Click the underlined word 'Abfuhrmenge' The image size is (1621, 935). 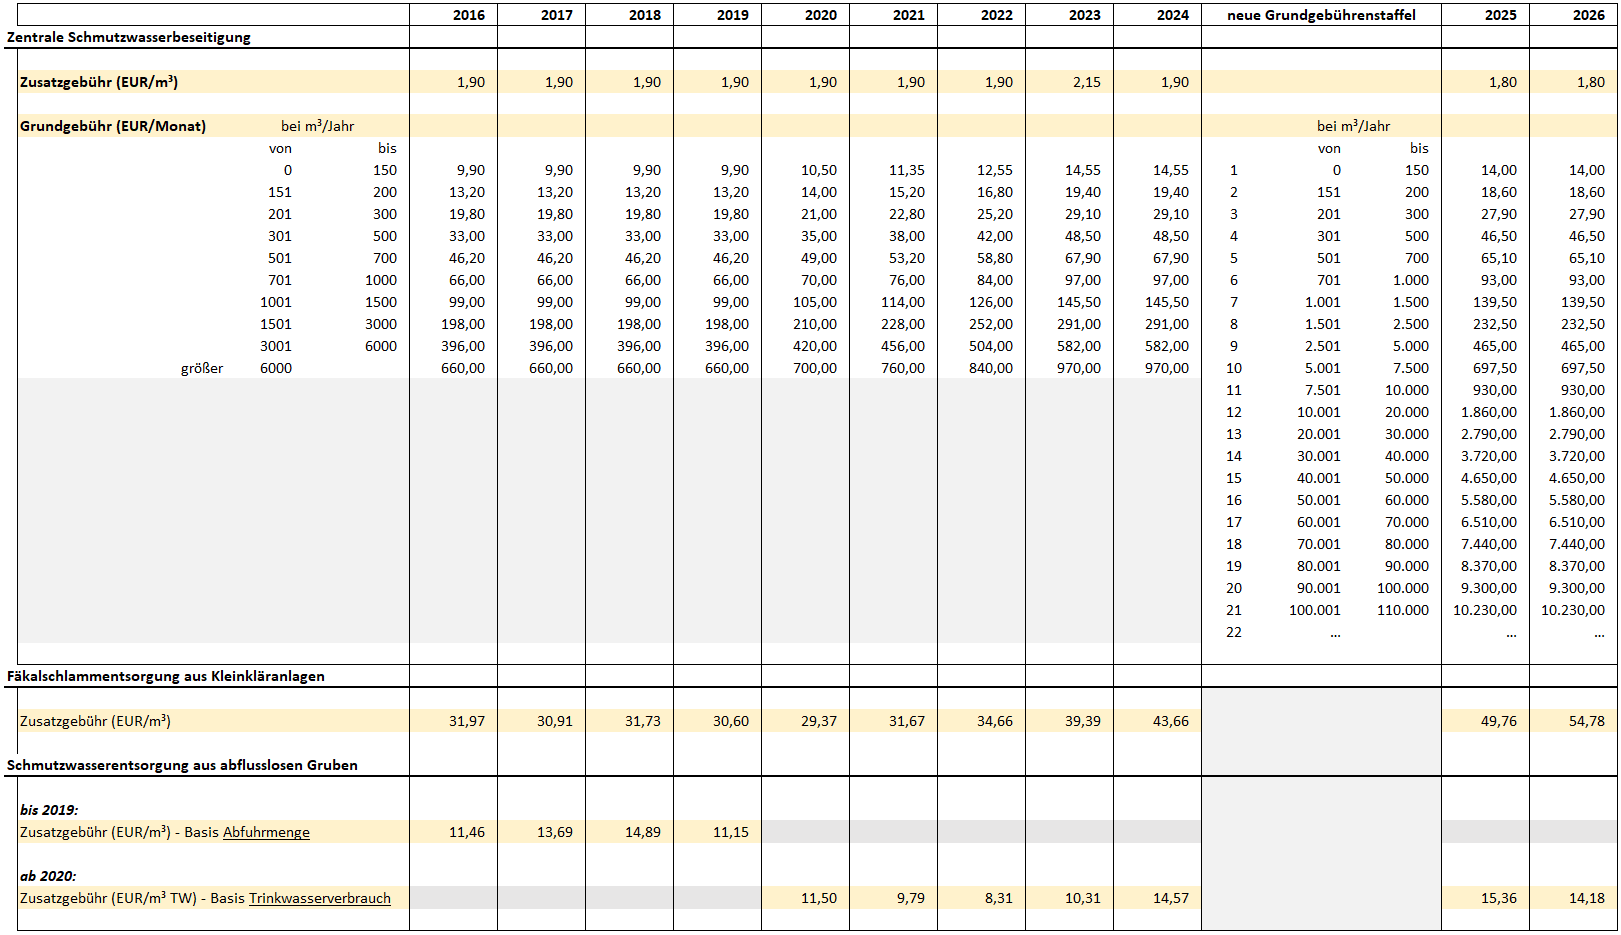[x=266, y=832]
